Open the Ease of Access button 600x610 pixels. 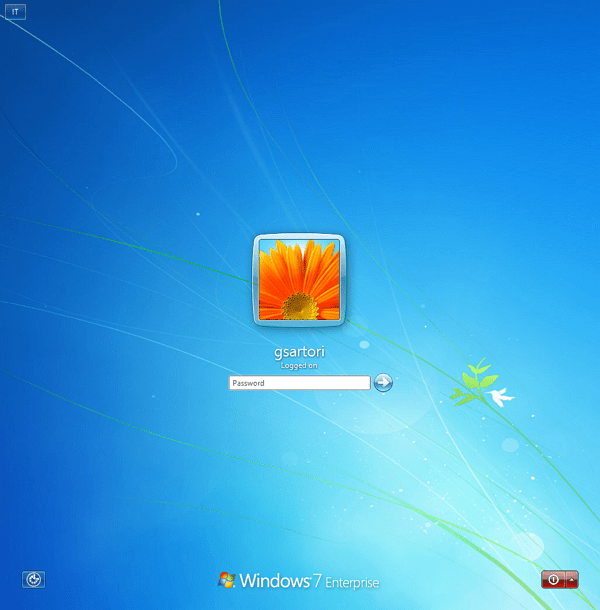pos(33,580)
